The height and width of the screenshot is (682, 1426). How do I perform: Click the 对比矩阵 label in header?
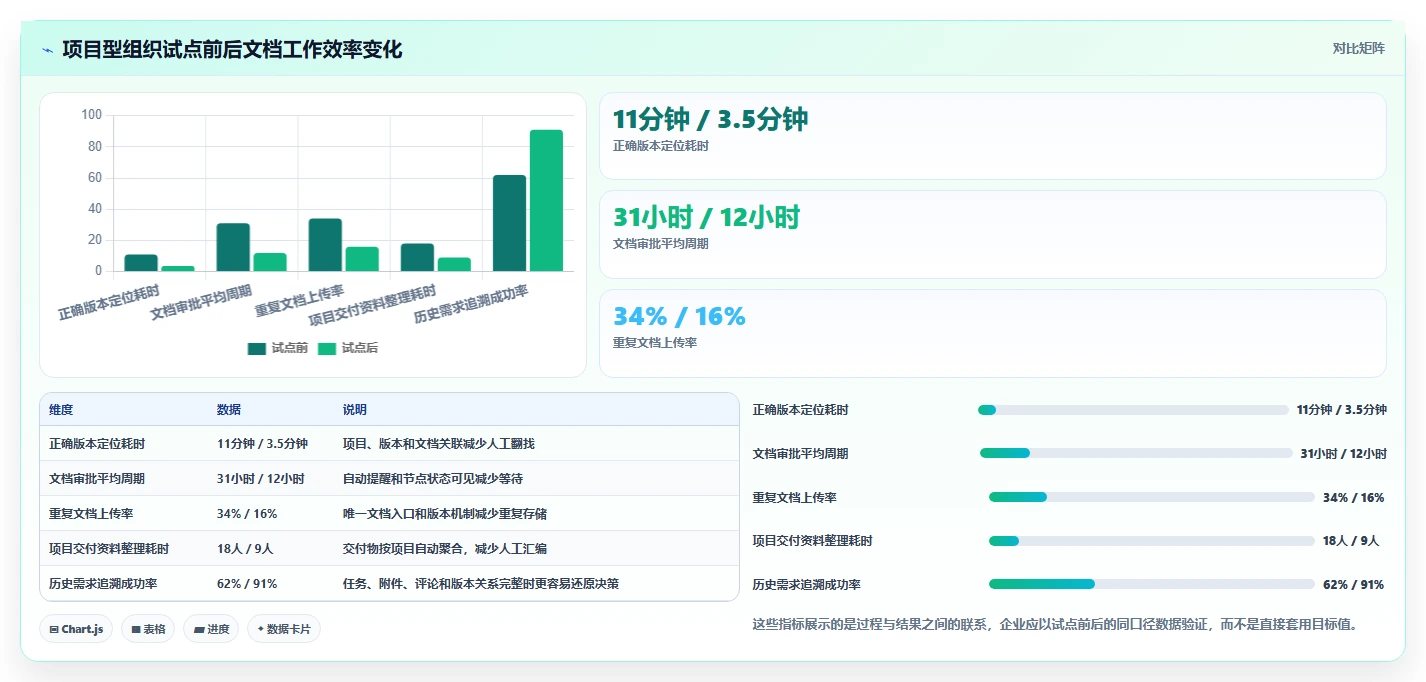click(x=1359, y=48)
